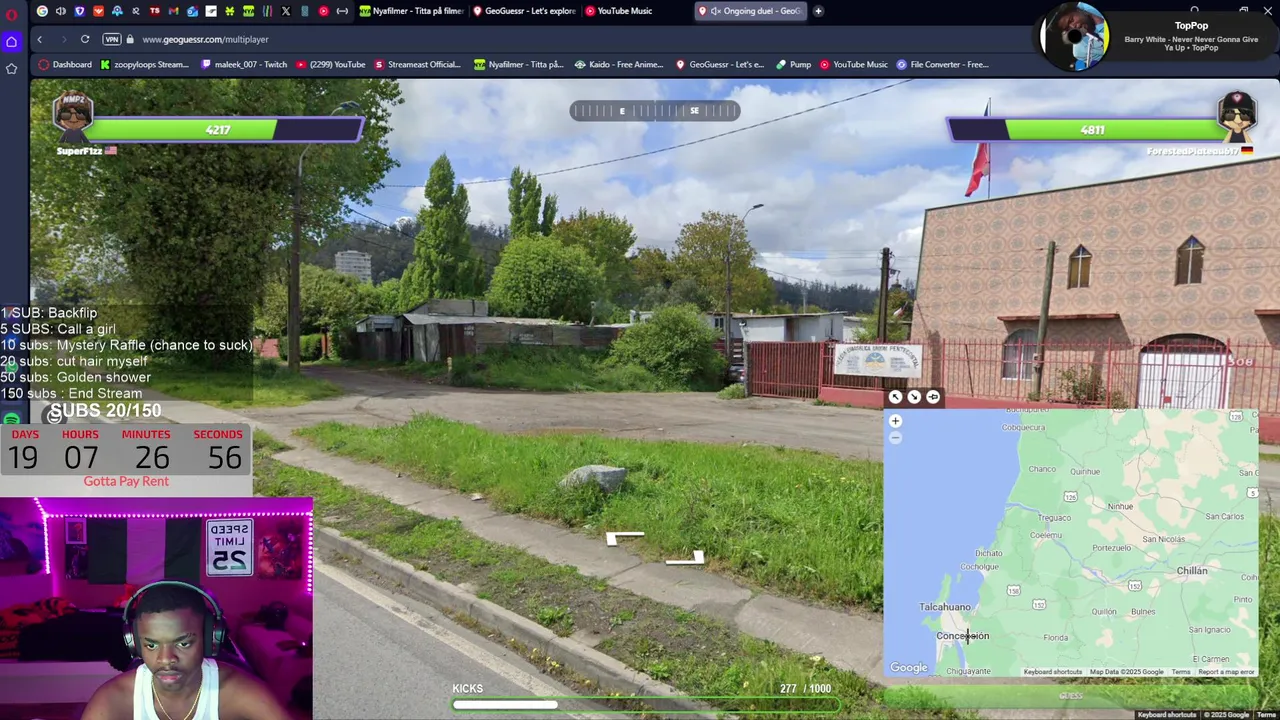
Task: Switch to the TS pinned tab
Action: tap(155, 11)
